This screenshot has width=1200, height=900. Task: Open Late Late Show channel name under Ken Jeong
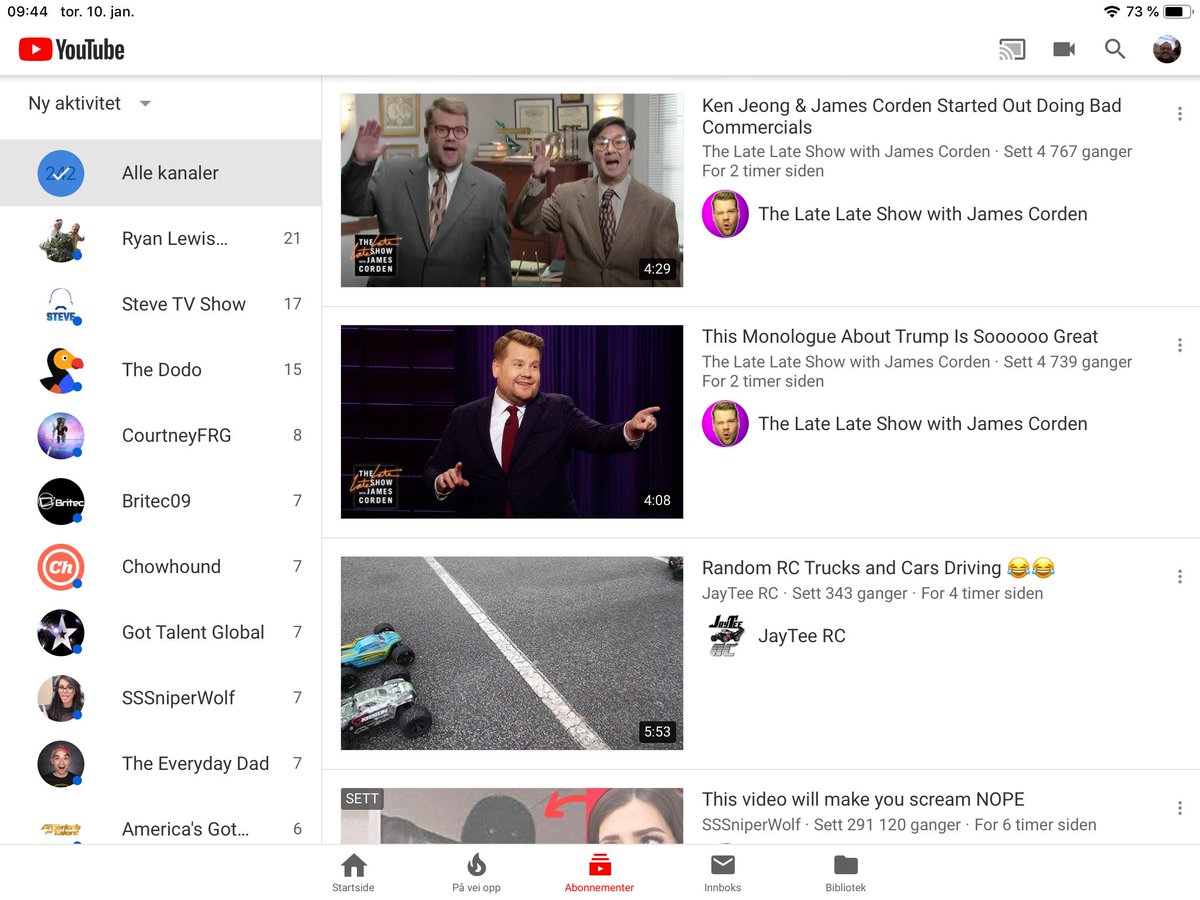tap(923, 214)
